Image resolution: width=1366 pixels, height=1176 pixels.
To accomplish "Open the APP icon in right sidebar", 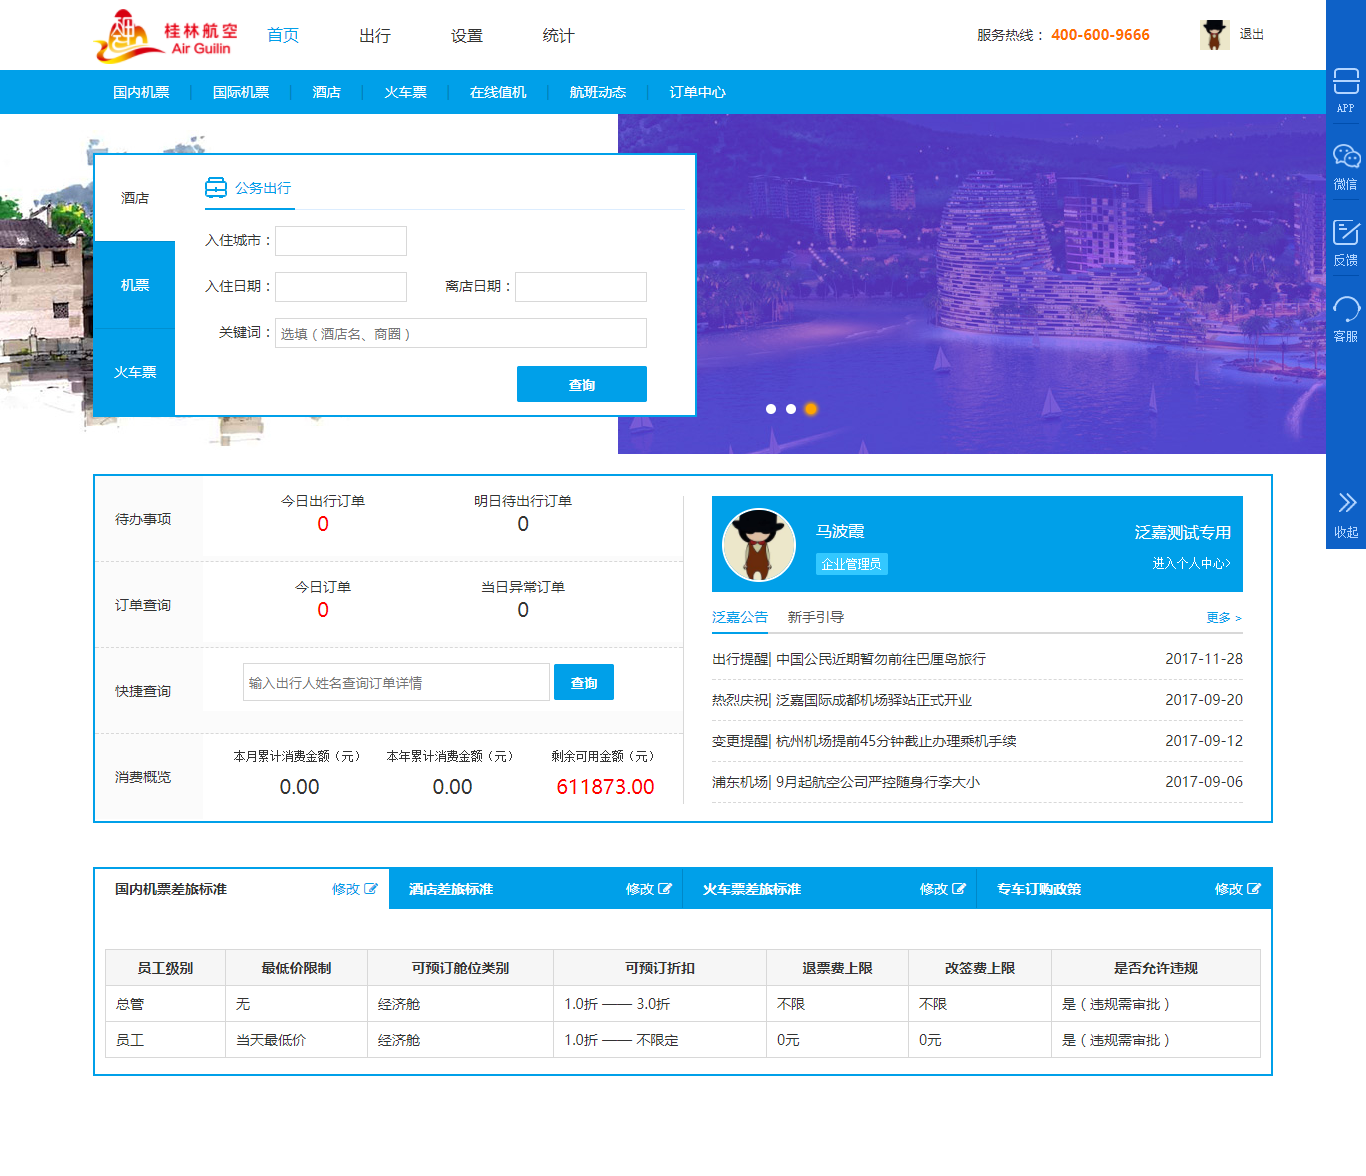I will pyautogui.click(x=1346, y=82).
